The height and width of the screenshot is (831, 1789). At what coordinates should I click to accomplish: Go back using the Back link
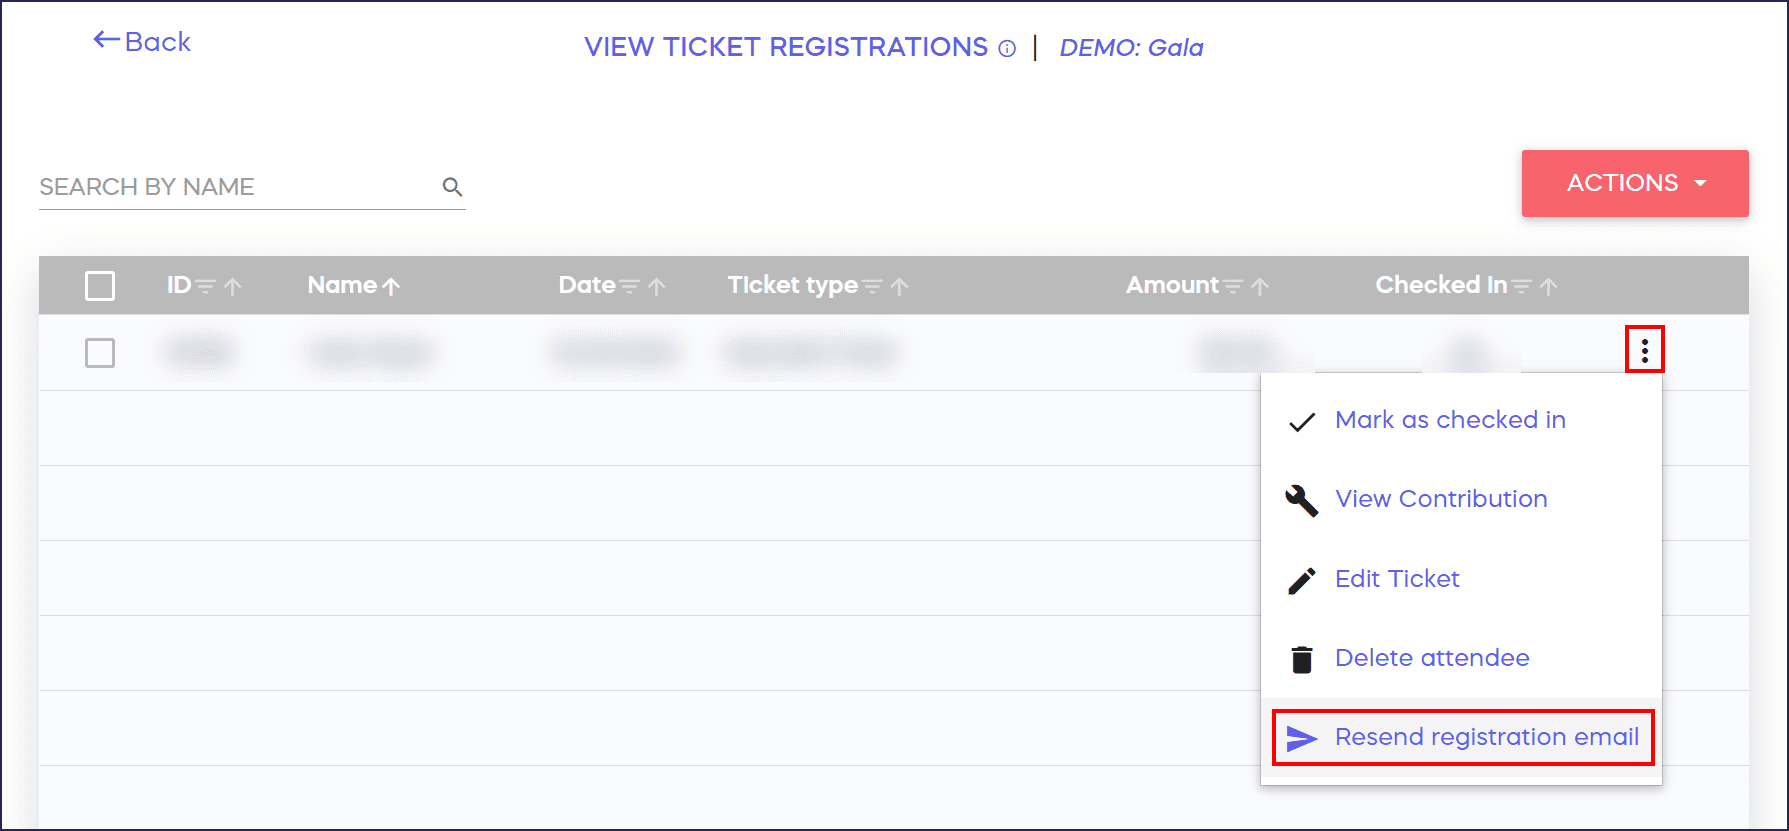(142, 42)
